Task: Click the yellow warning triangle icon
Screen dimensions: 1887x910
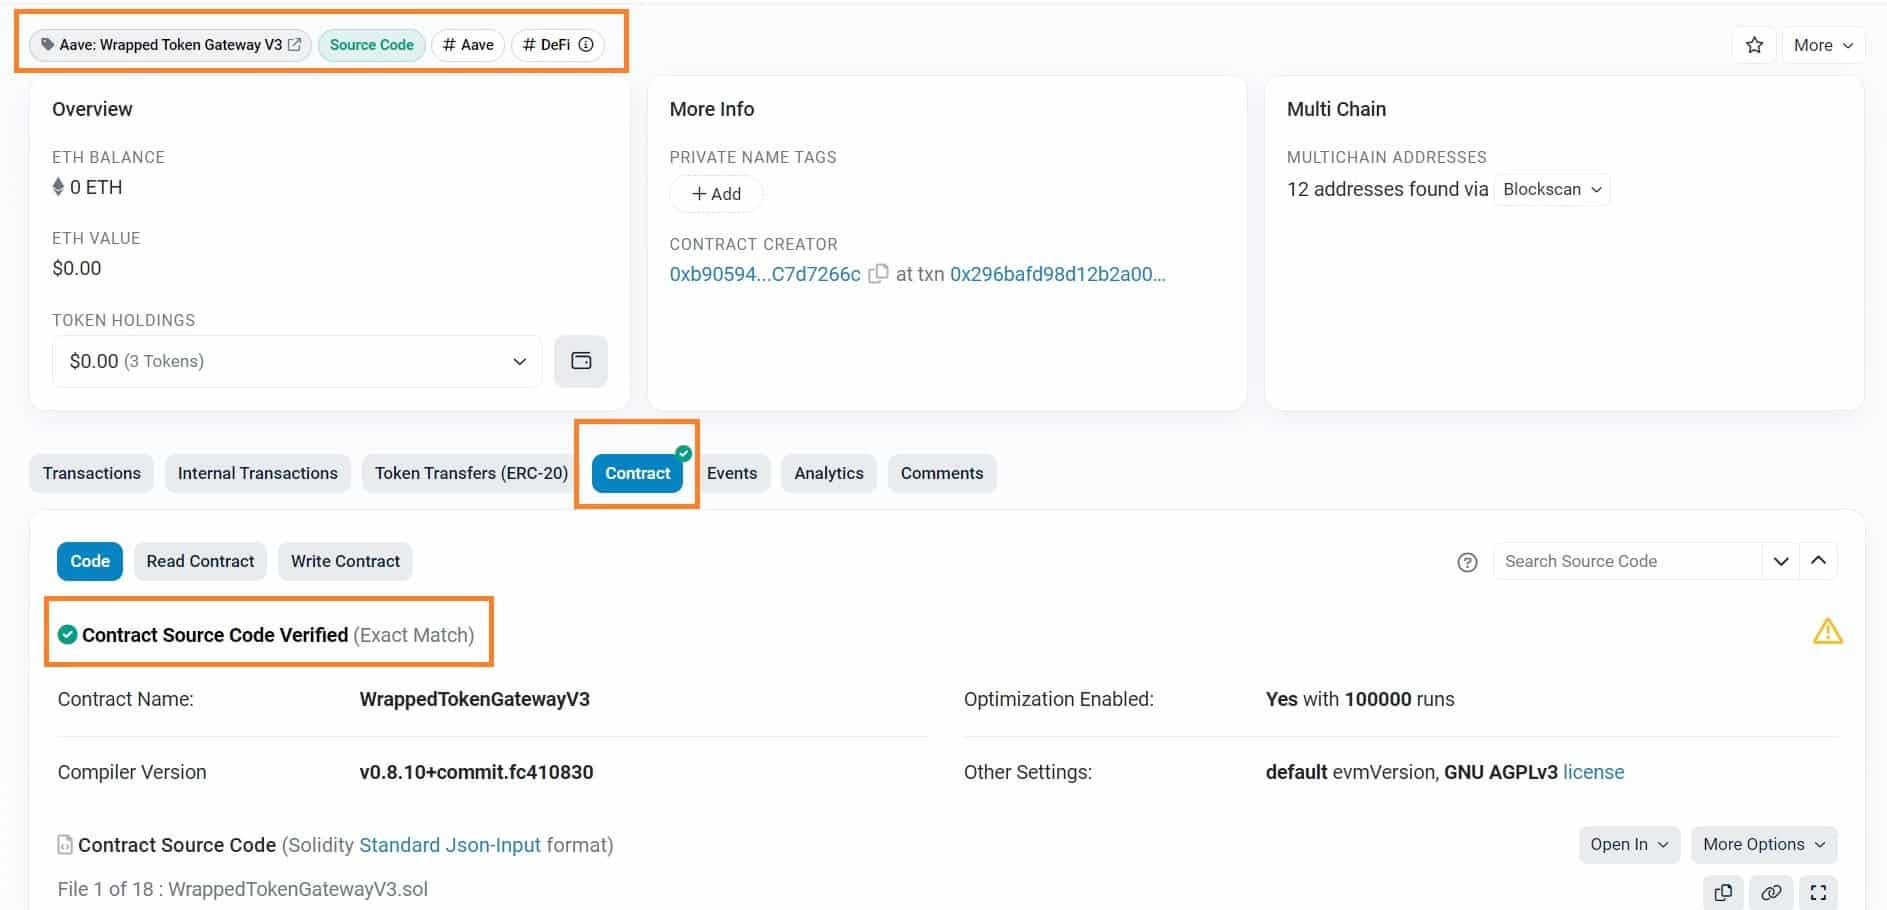Action: click(x=1827, y=632)
